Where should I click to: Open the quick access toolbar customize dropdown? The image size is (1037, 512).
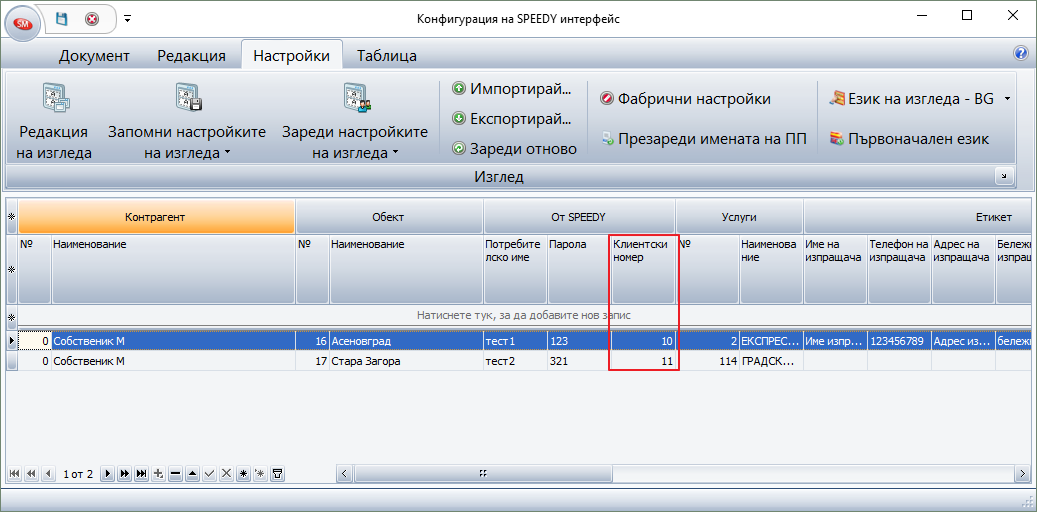tap(128, 19)
